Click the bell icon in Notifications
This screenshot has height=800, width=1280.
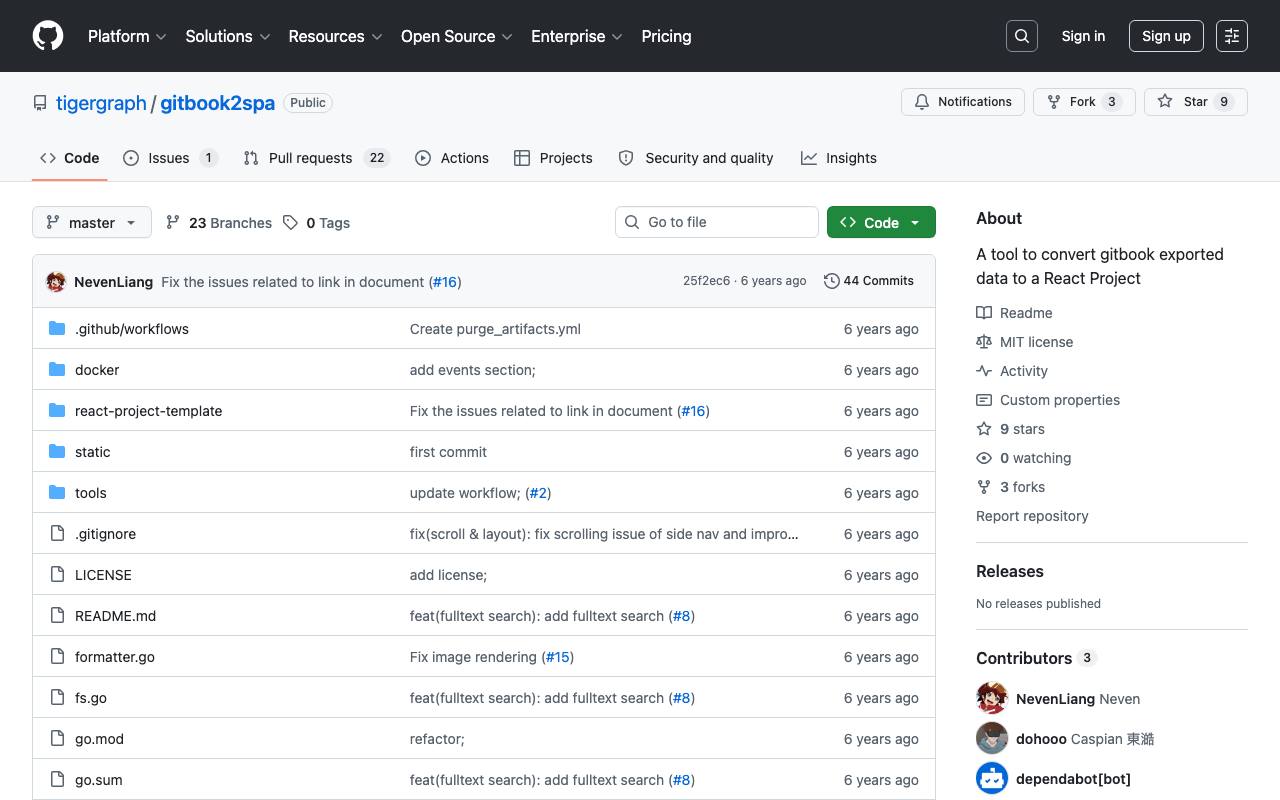(922, 102)
